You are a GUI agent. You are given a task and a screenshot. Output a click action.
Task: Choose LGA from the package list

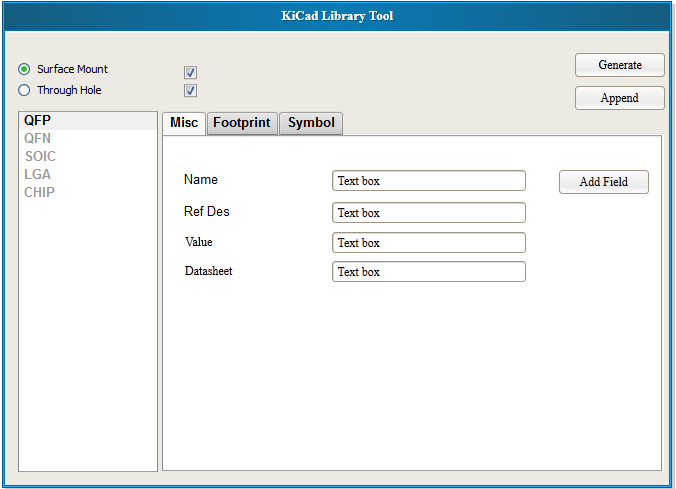(x=38, y=174)
